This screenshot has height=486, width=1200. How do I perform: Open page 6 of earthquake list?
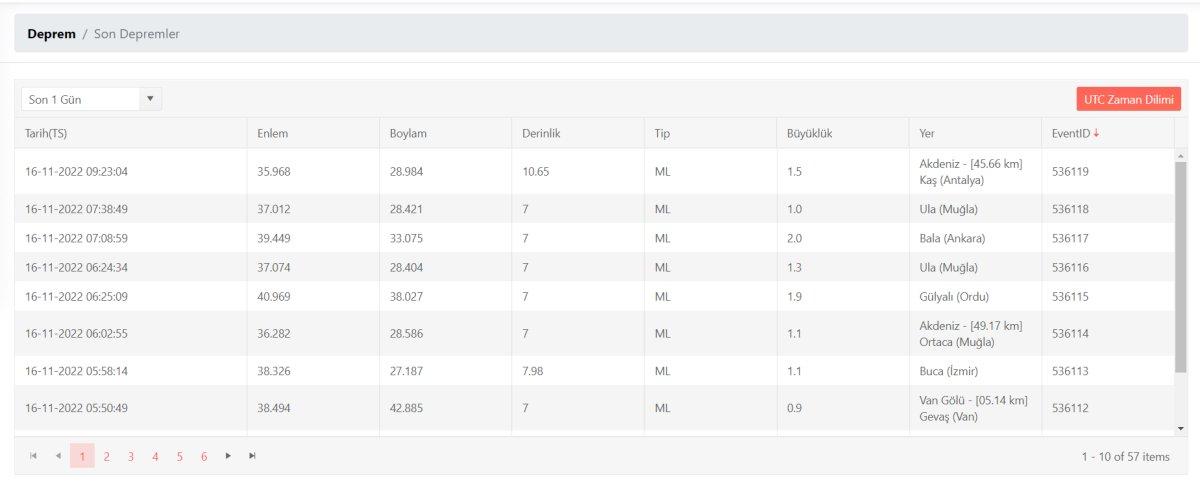pos(204,456)
